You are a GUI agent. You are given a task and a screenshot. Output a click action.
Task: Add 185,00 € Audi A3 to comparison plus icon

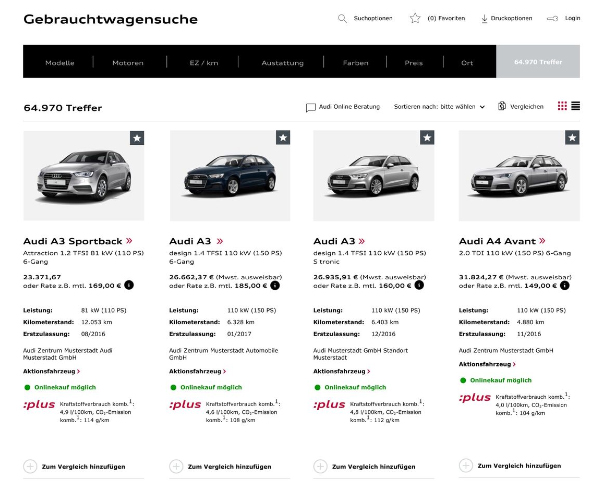(x=176, y=466)
